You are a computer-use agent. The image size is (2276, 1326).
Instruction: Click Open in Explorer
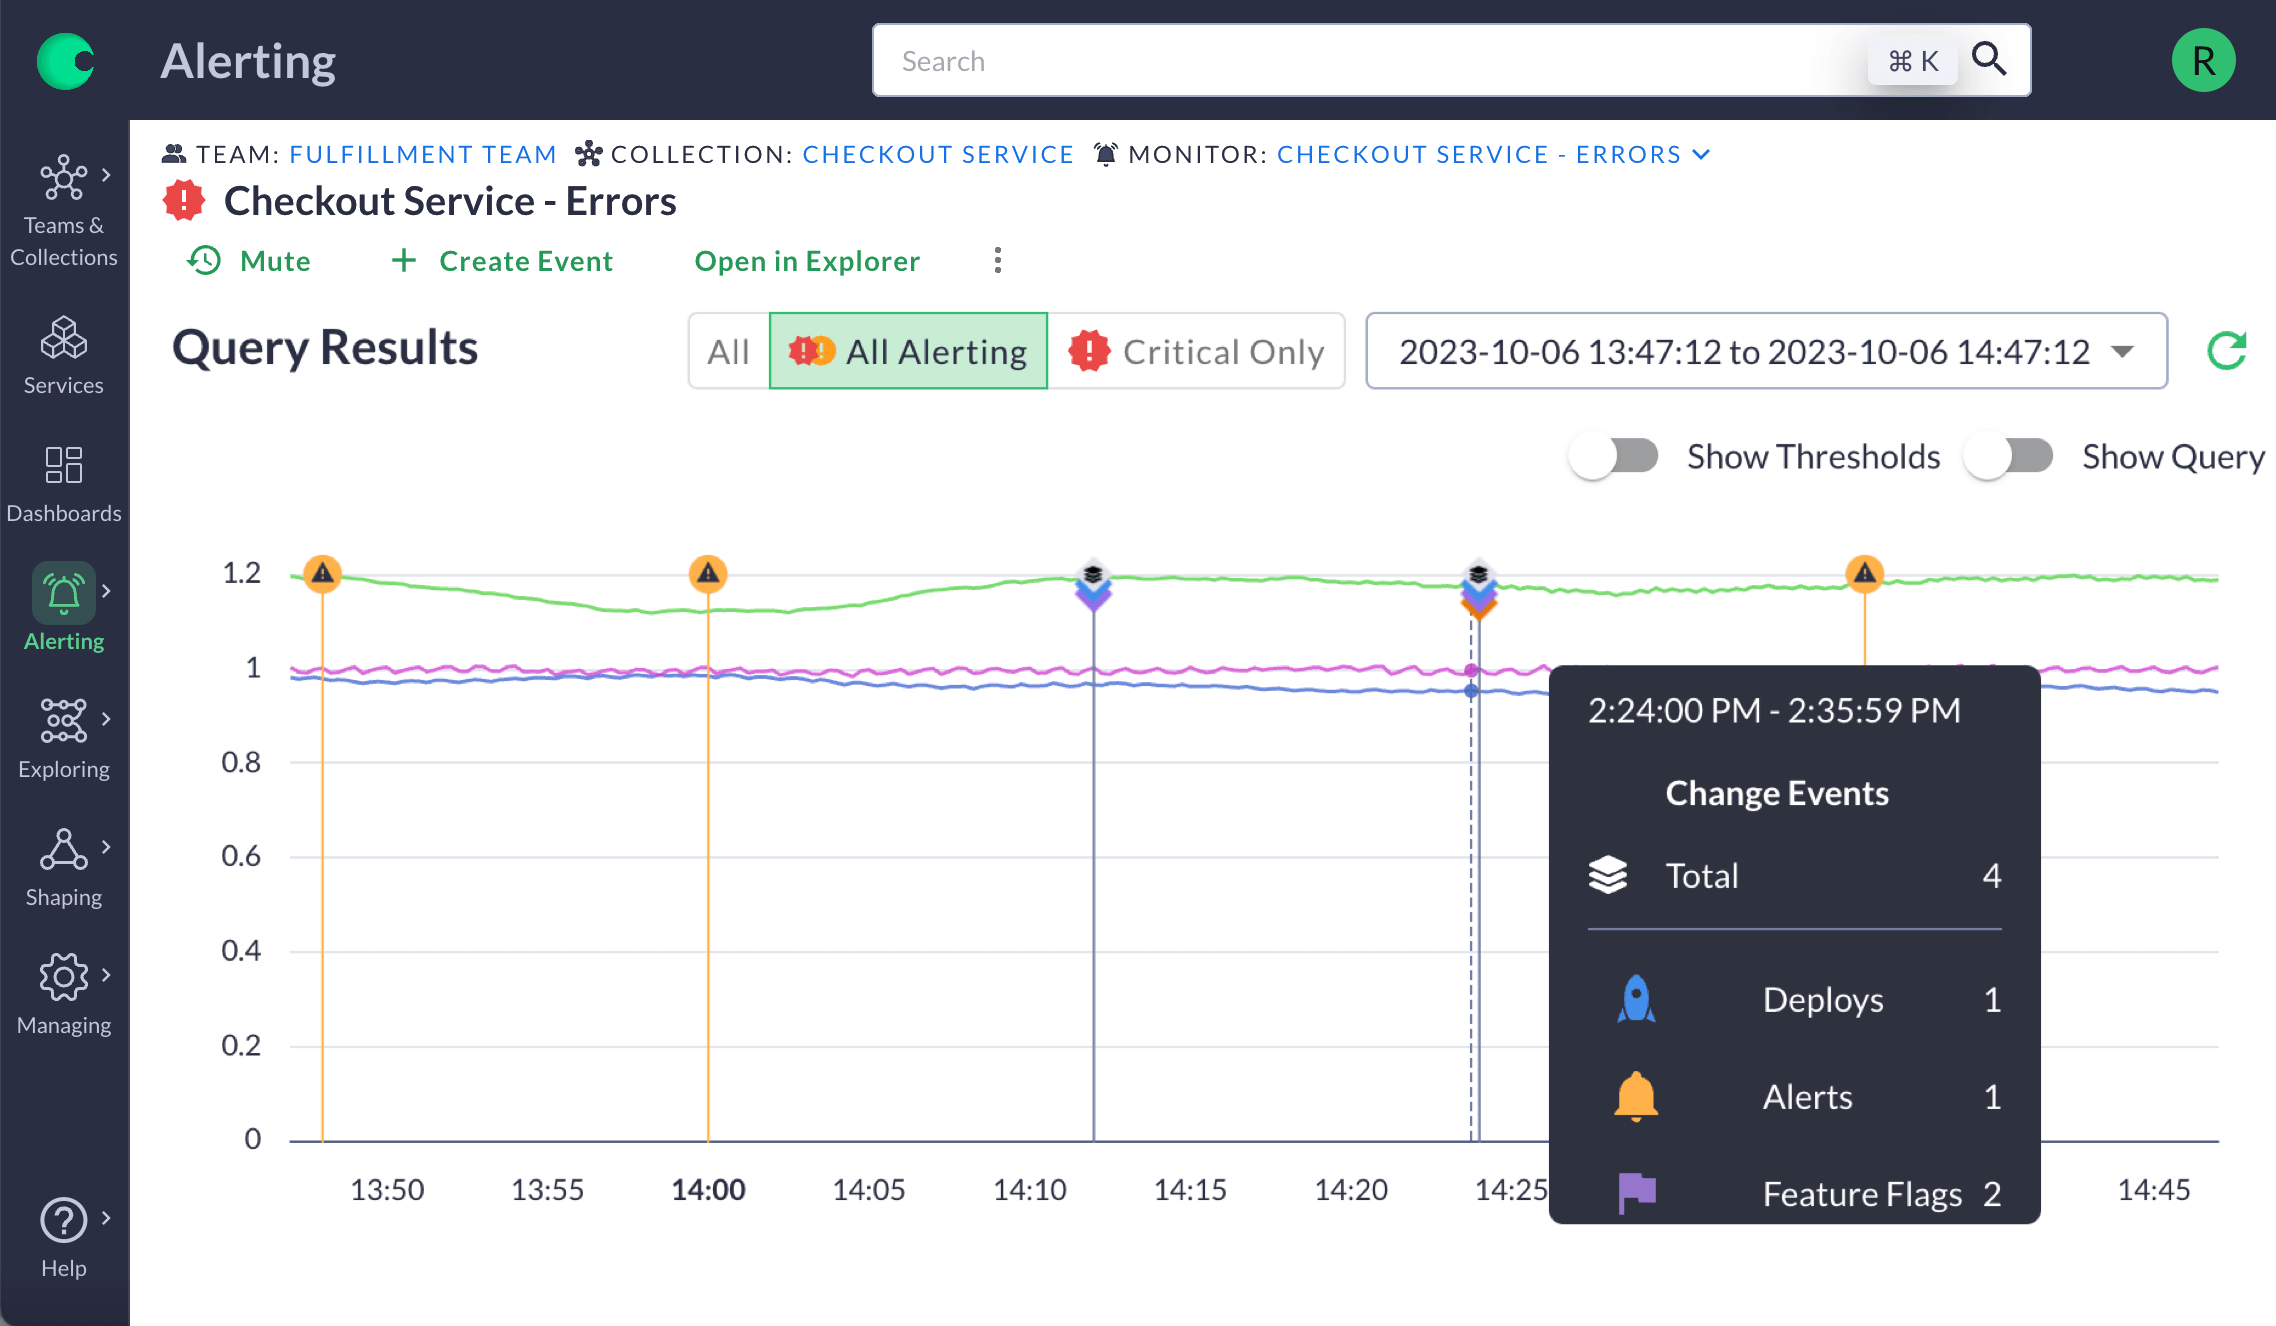(807, 260)
